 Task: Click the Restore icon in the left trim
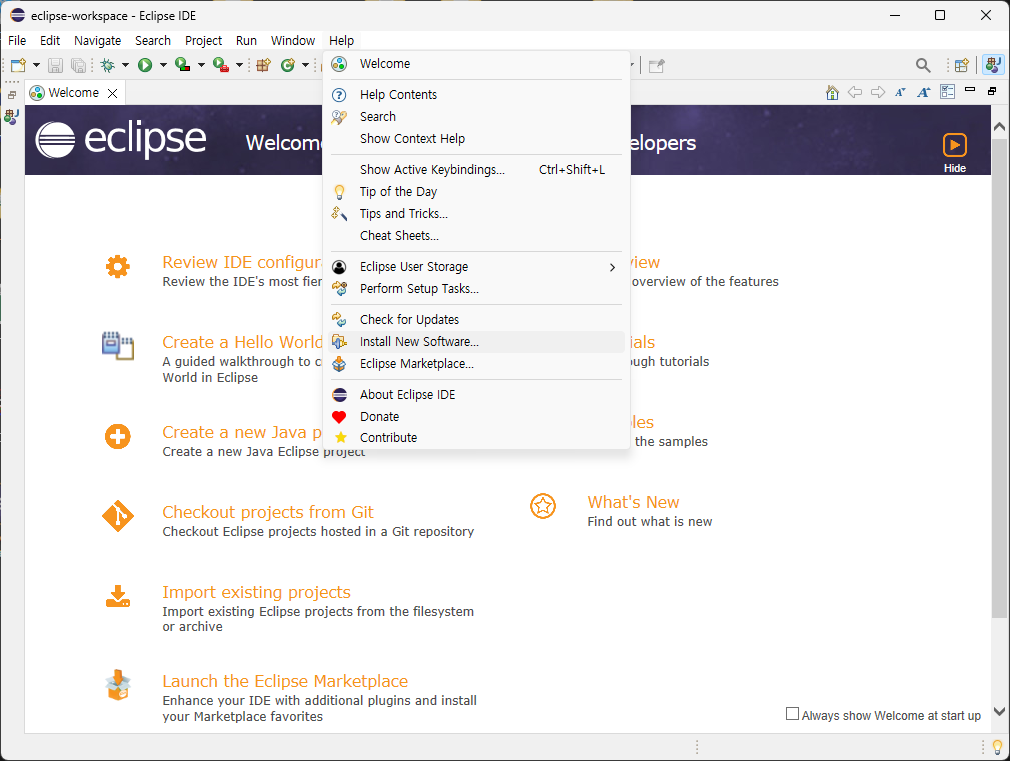tap(12, 95)
